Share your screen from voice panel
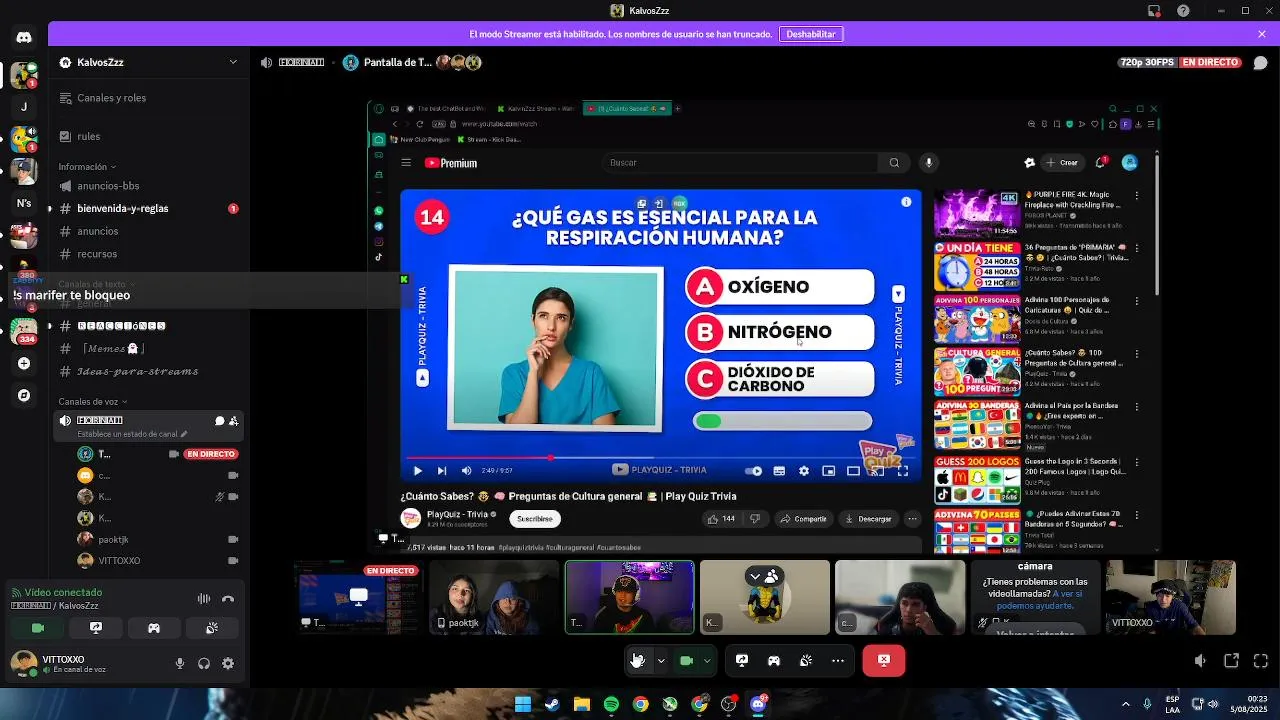The image size is (1280, 720). coord(96,628)
